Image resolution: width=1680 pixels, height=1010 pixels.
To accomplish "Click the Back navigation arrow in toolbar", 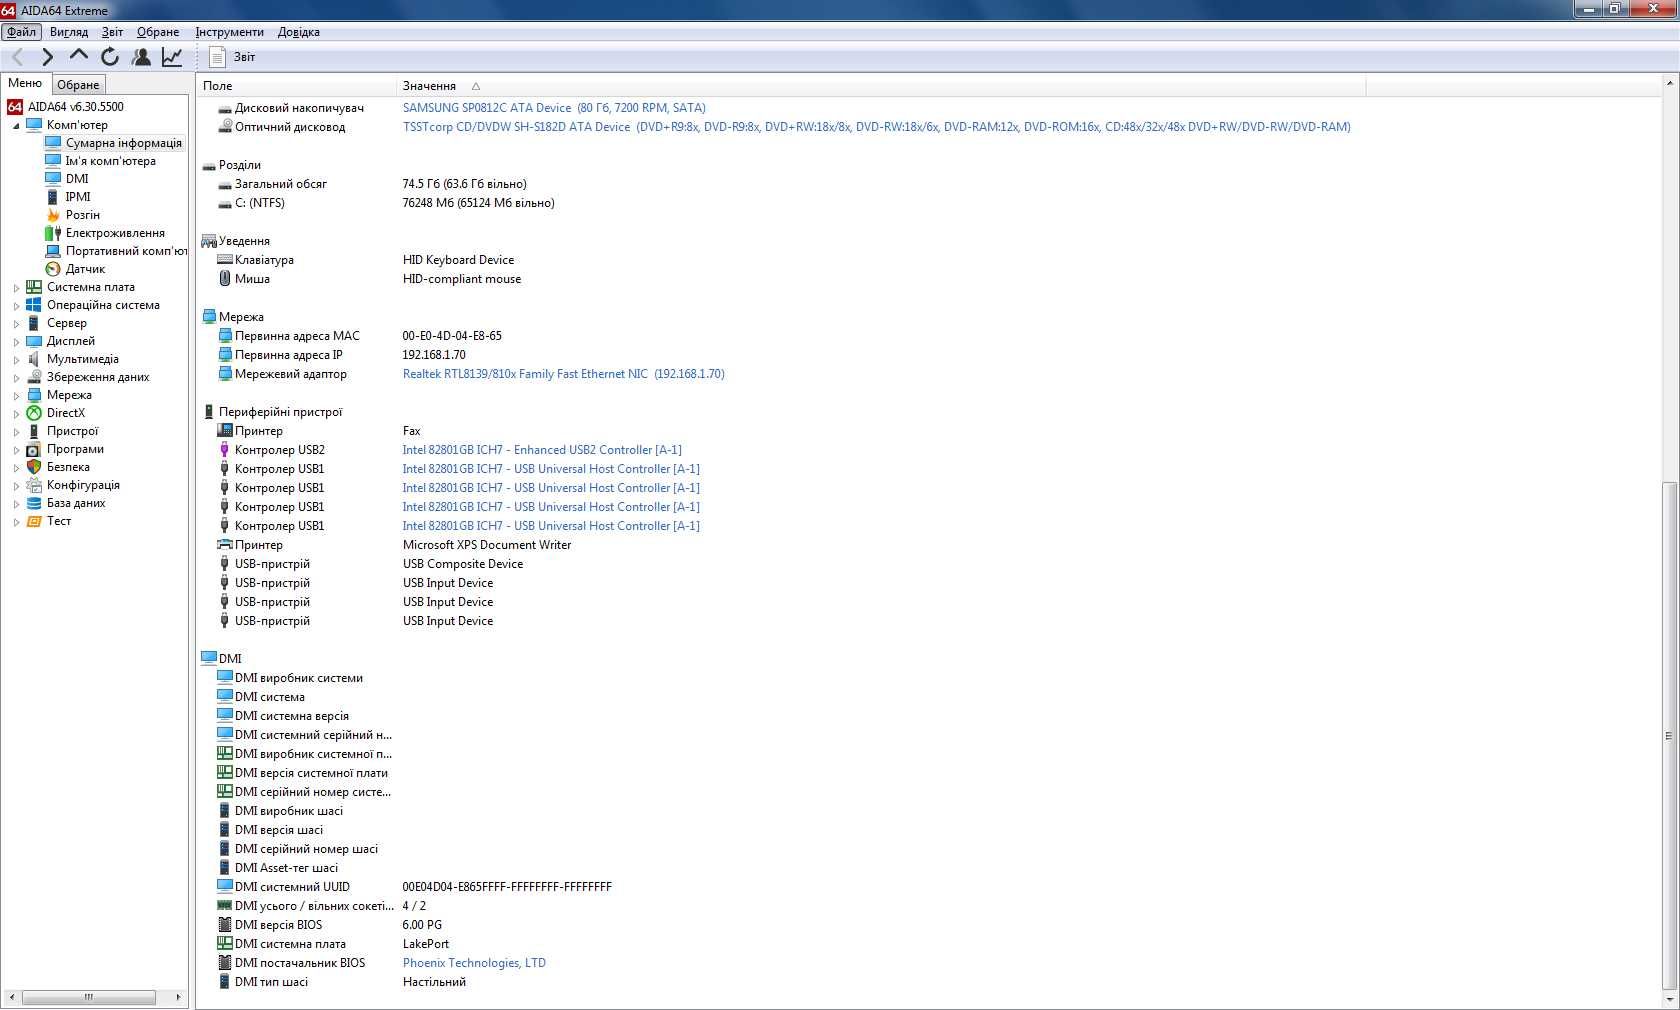I will (17, 57).
